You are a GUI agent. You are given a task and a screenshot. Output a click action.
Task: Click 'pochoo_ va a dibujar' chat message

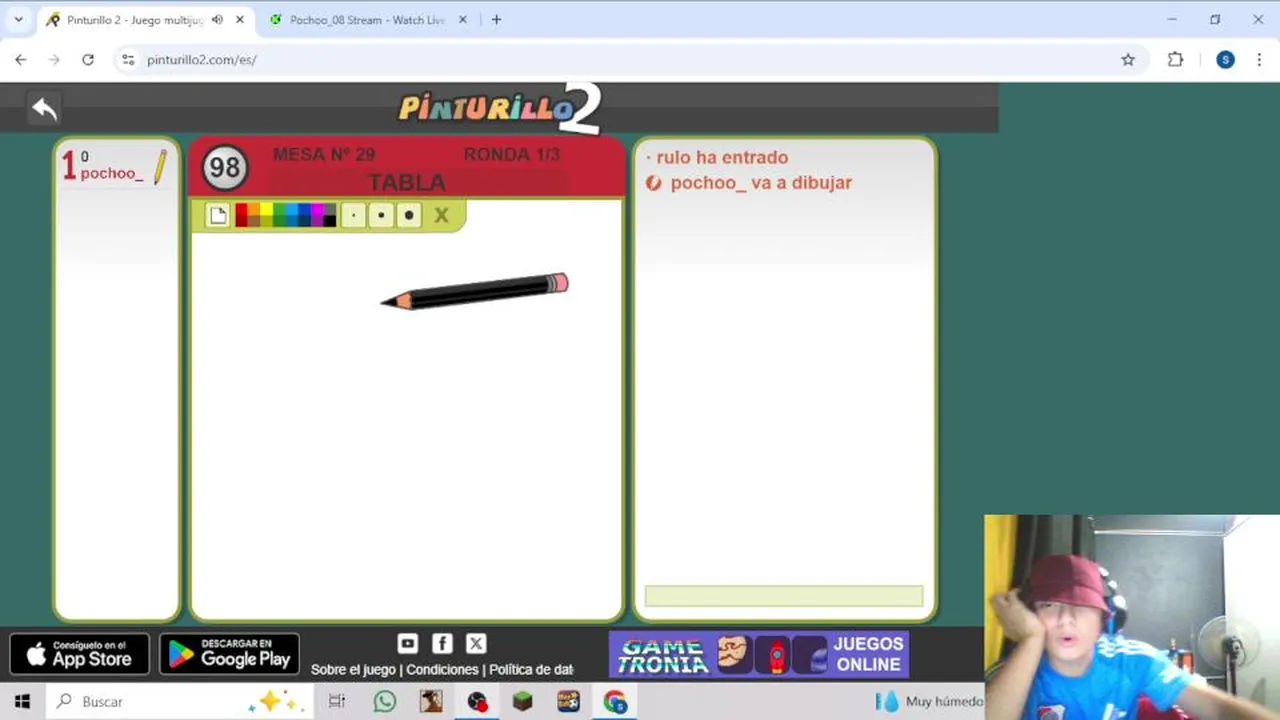[x=761, y=183]
